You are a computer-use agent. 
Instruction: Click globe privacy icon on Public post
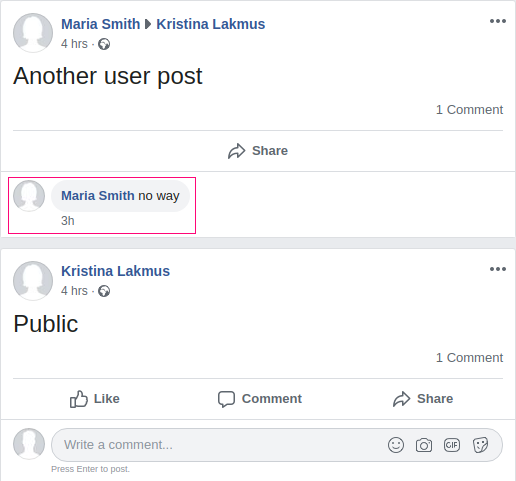coord(104,291)
